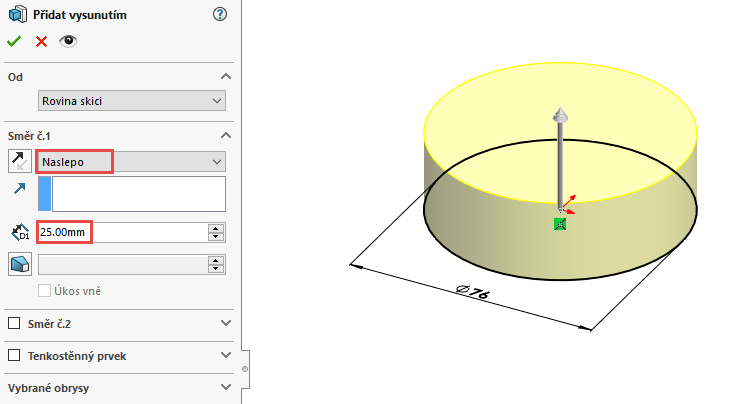This screenshot has width=750, height=404.
Task: Check the Úkos vně checkbox
Action: click(x=44, y=291)
